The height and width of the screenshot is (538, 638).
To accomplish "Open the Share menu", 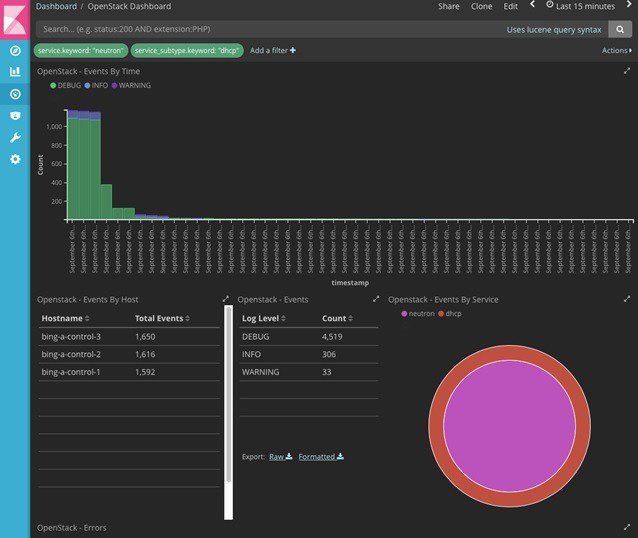I will point(448,6).
